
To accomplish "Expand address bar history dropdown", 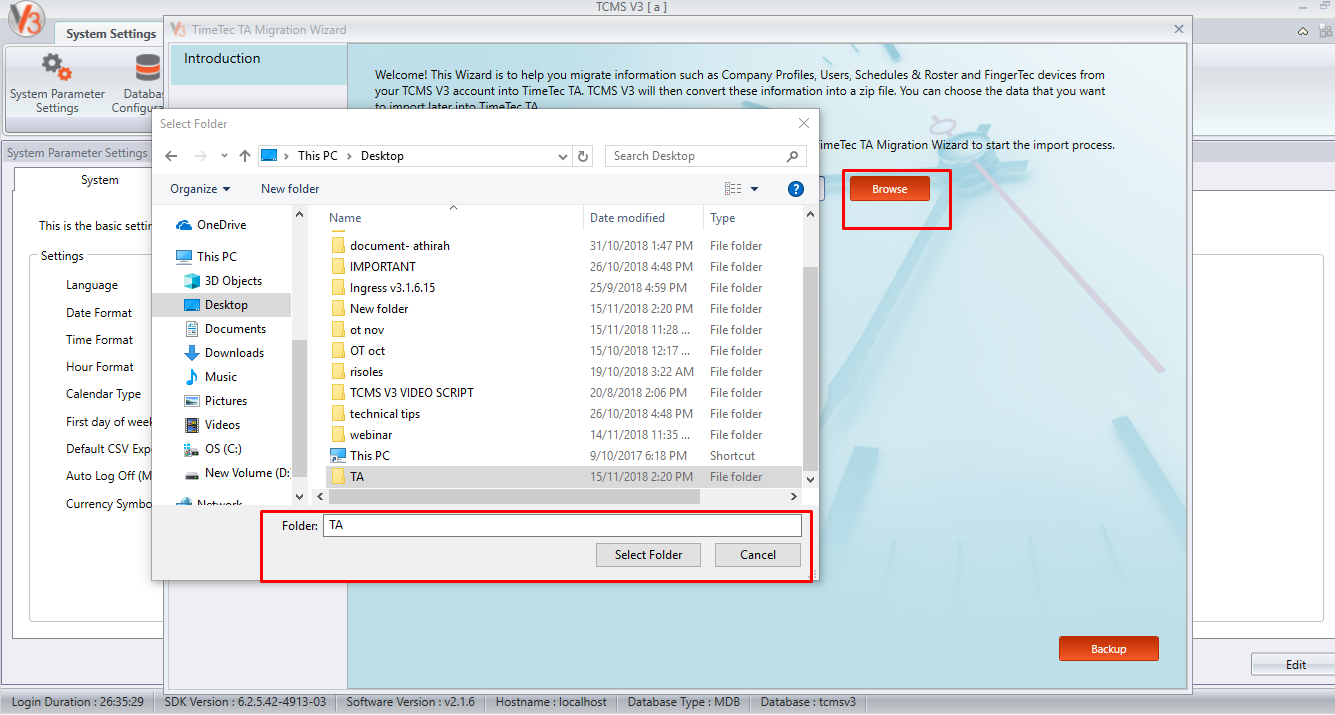I will 563,156.
